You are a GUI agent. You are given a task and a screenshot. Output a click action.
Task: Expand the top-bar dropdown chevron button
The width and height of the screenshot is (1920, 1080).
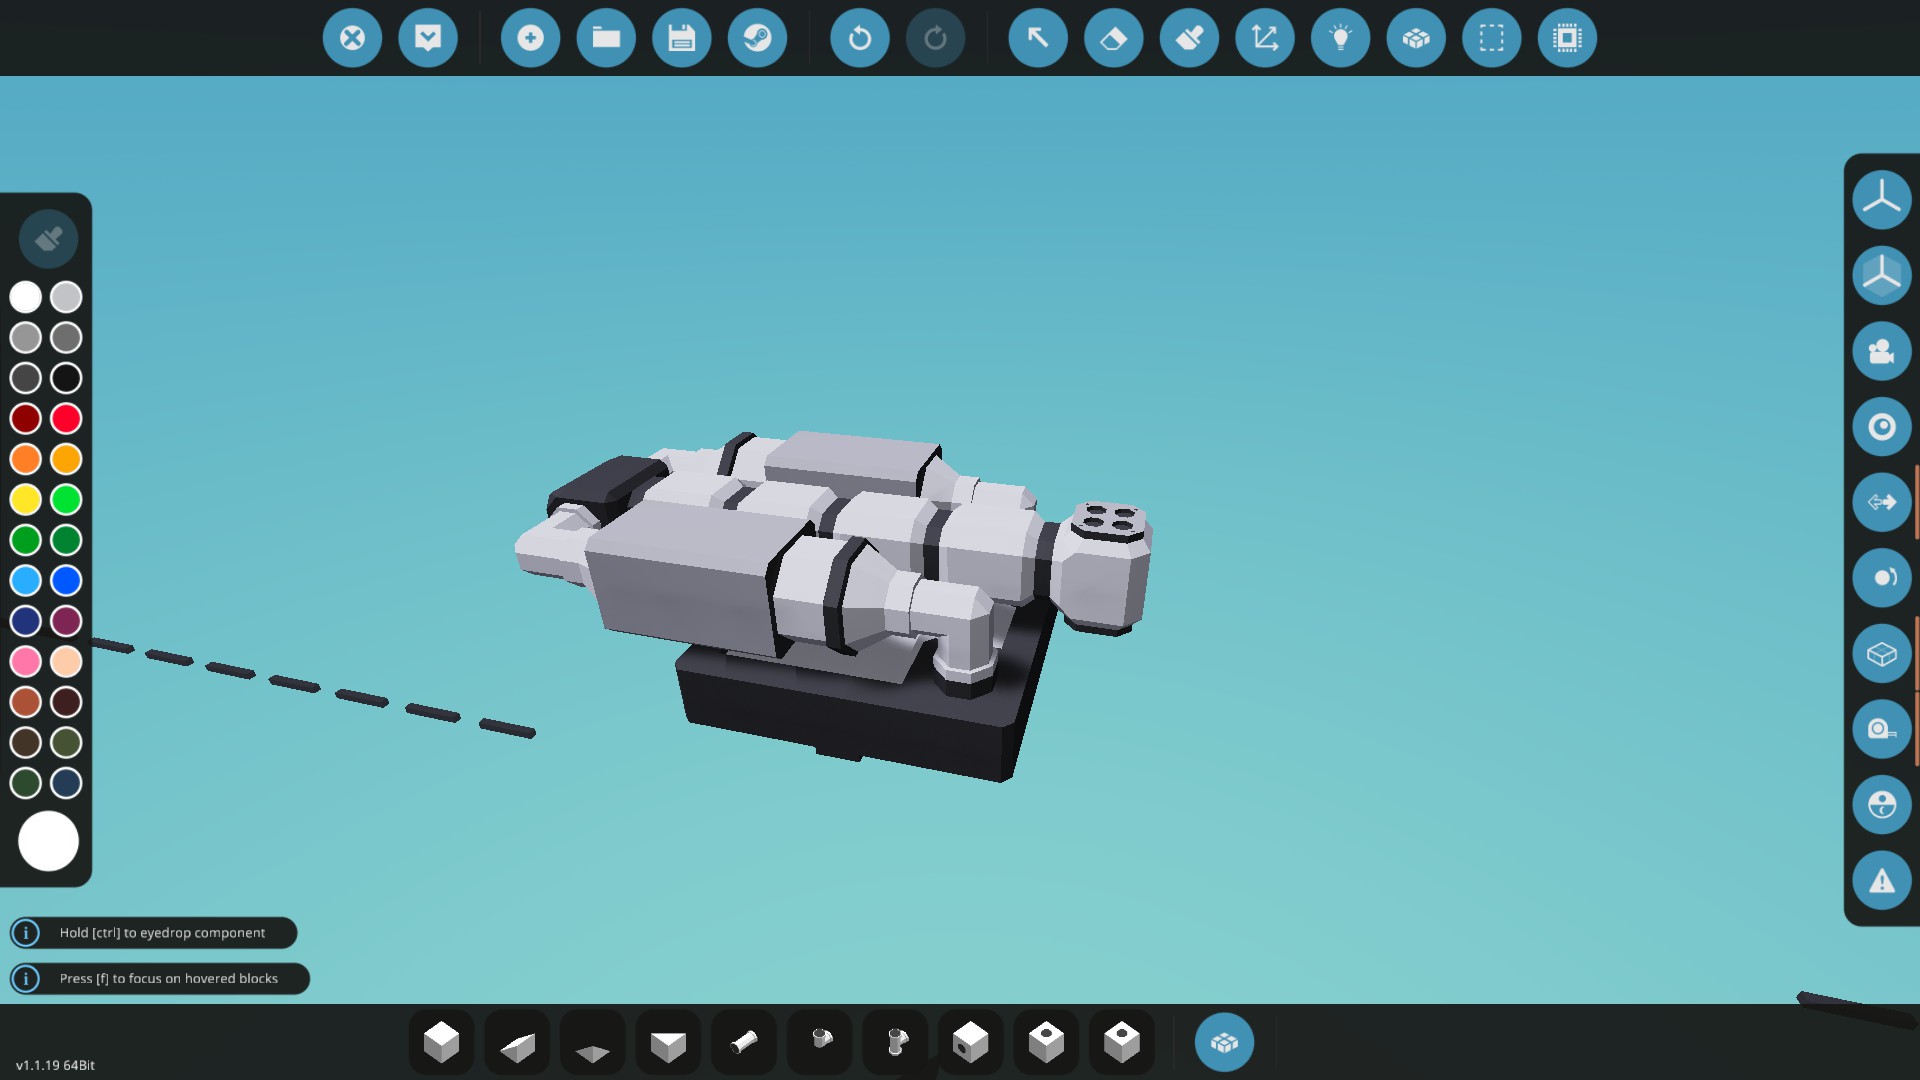pyautogui.click(x=428, y=38)
